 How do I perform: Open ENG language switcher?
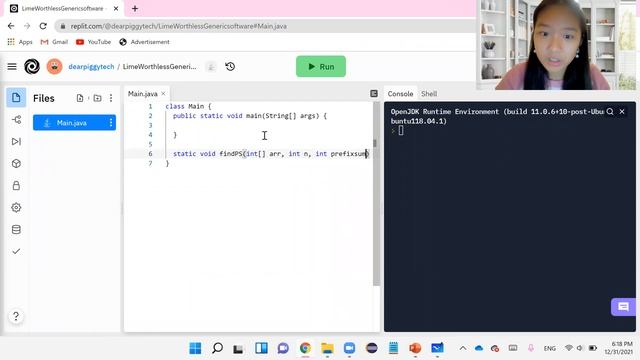click(x=549, y=348)
